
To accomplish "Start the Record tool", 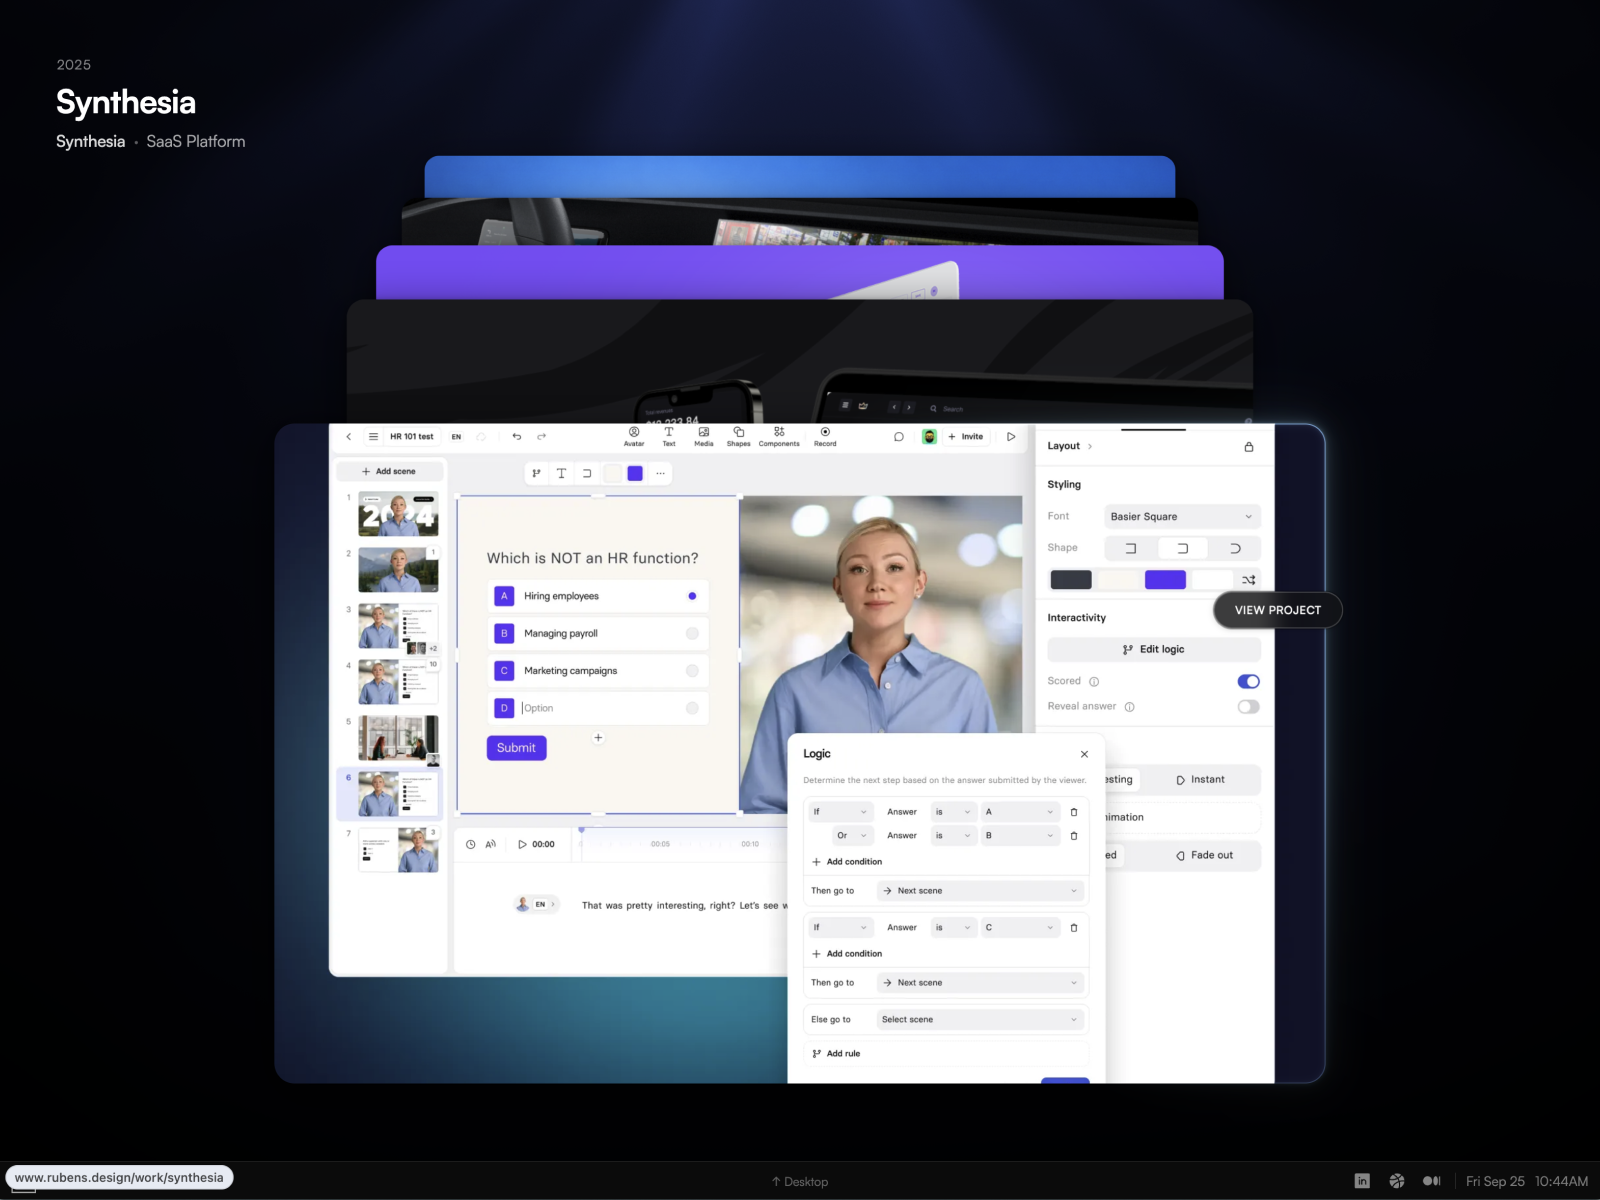I will [825, 436].
